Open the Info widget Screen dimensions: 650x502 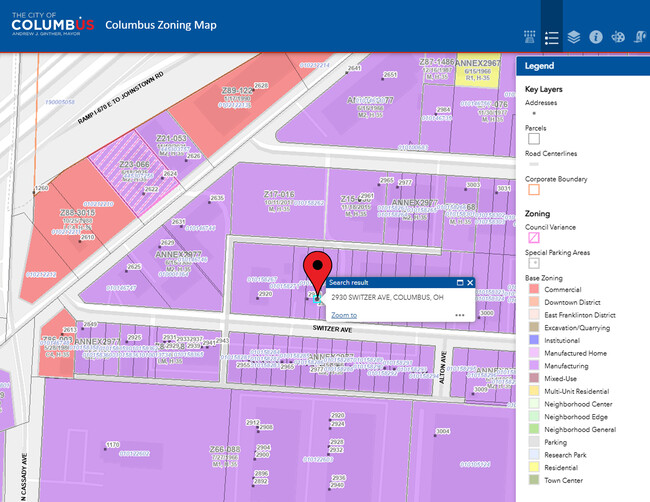pyautogui.click(x=596, y=37)
